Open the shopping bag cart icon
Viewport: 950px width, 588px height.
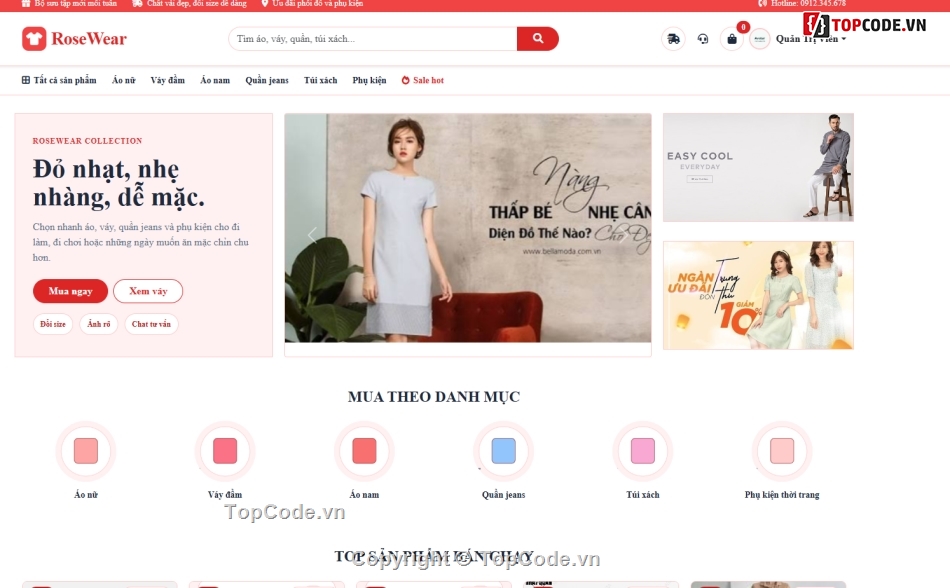[x=732, y=39]
